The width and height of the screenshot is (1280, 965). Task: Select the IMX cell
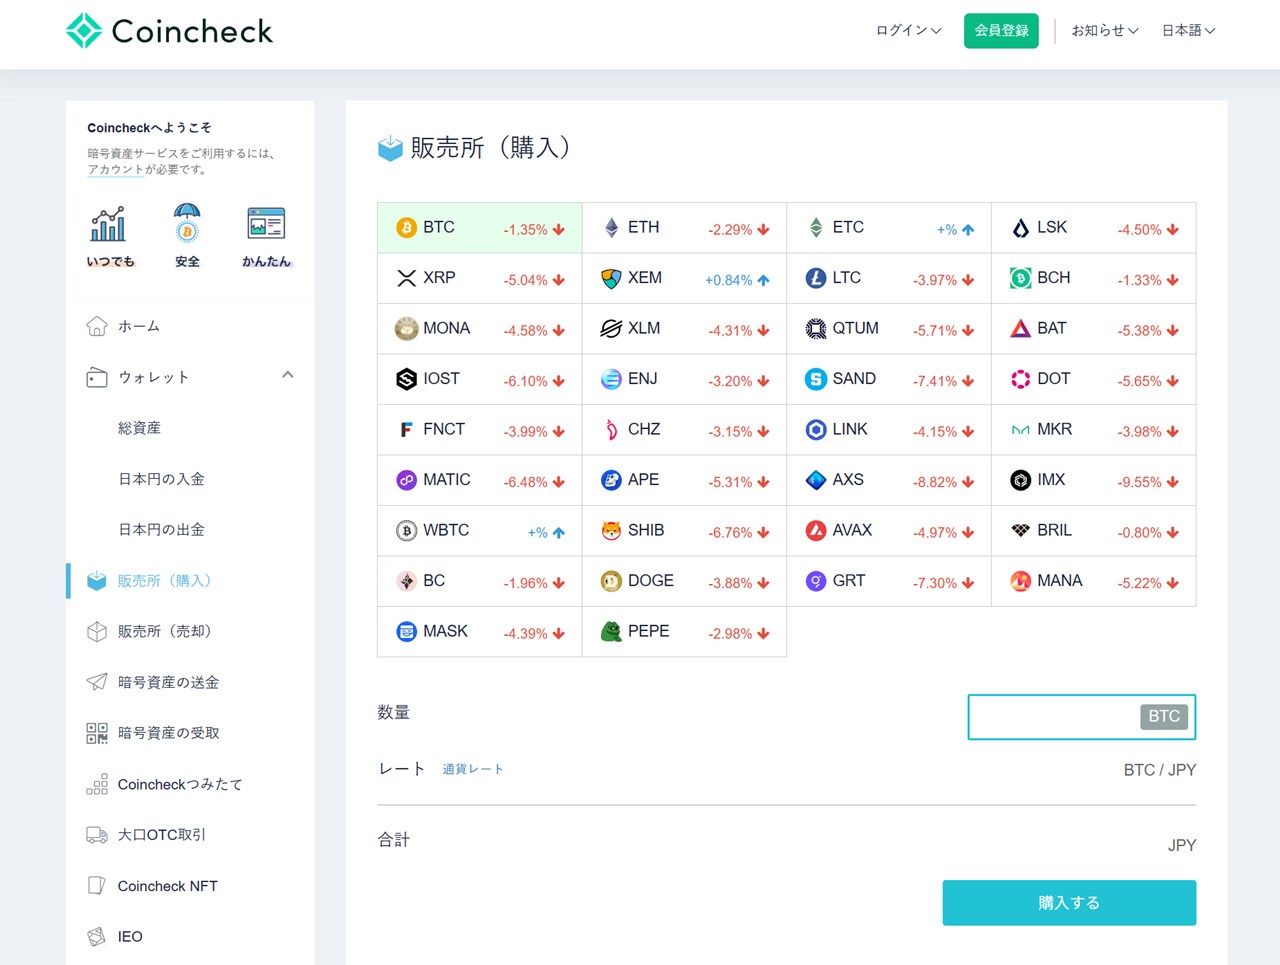tap(1094, 480)
